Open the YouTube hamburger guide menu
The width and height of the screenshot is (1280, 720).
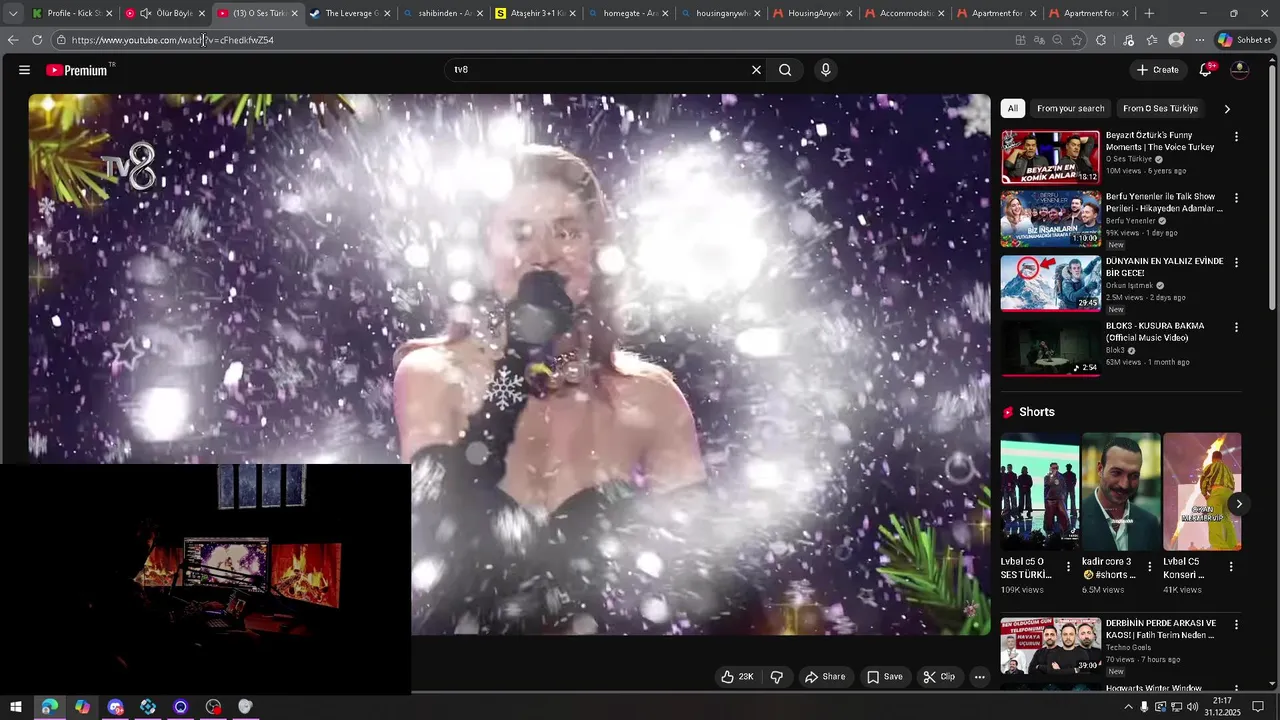[24, 70]
